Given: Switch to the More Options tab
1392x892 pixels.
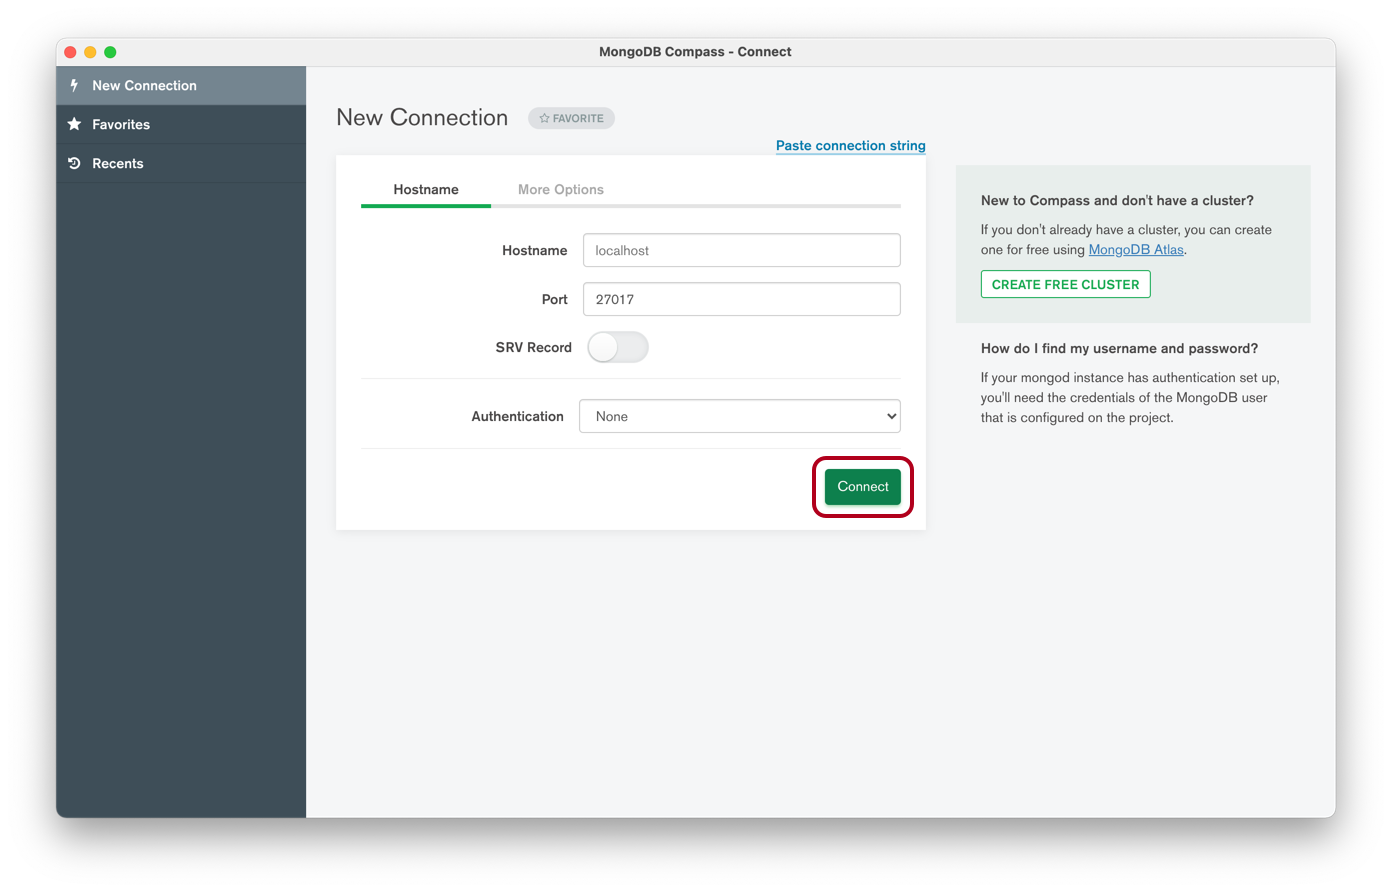Looking at the screenshot, I should pyautogui.click(x=561, y=189).
